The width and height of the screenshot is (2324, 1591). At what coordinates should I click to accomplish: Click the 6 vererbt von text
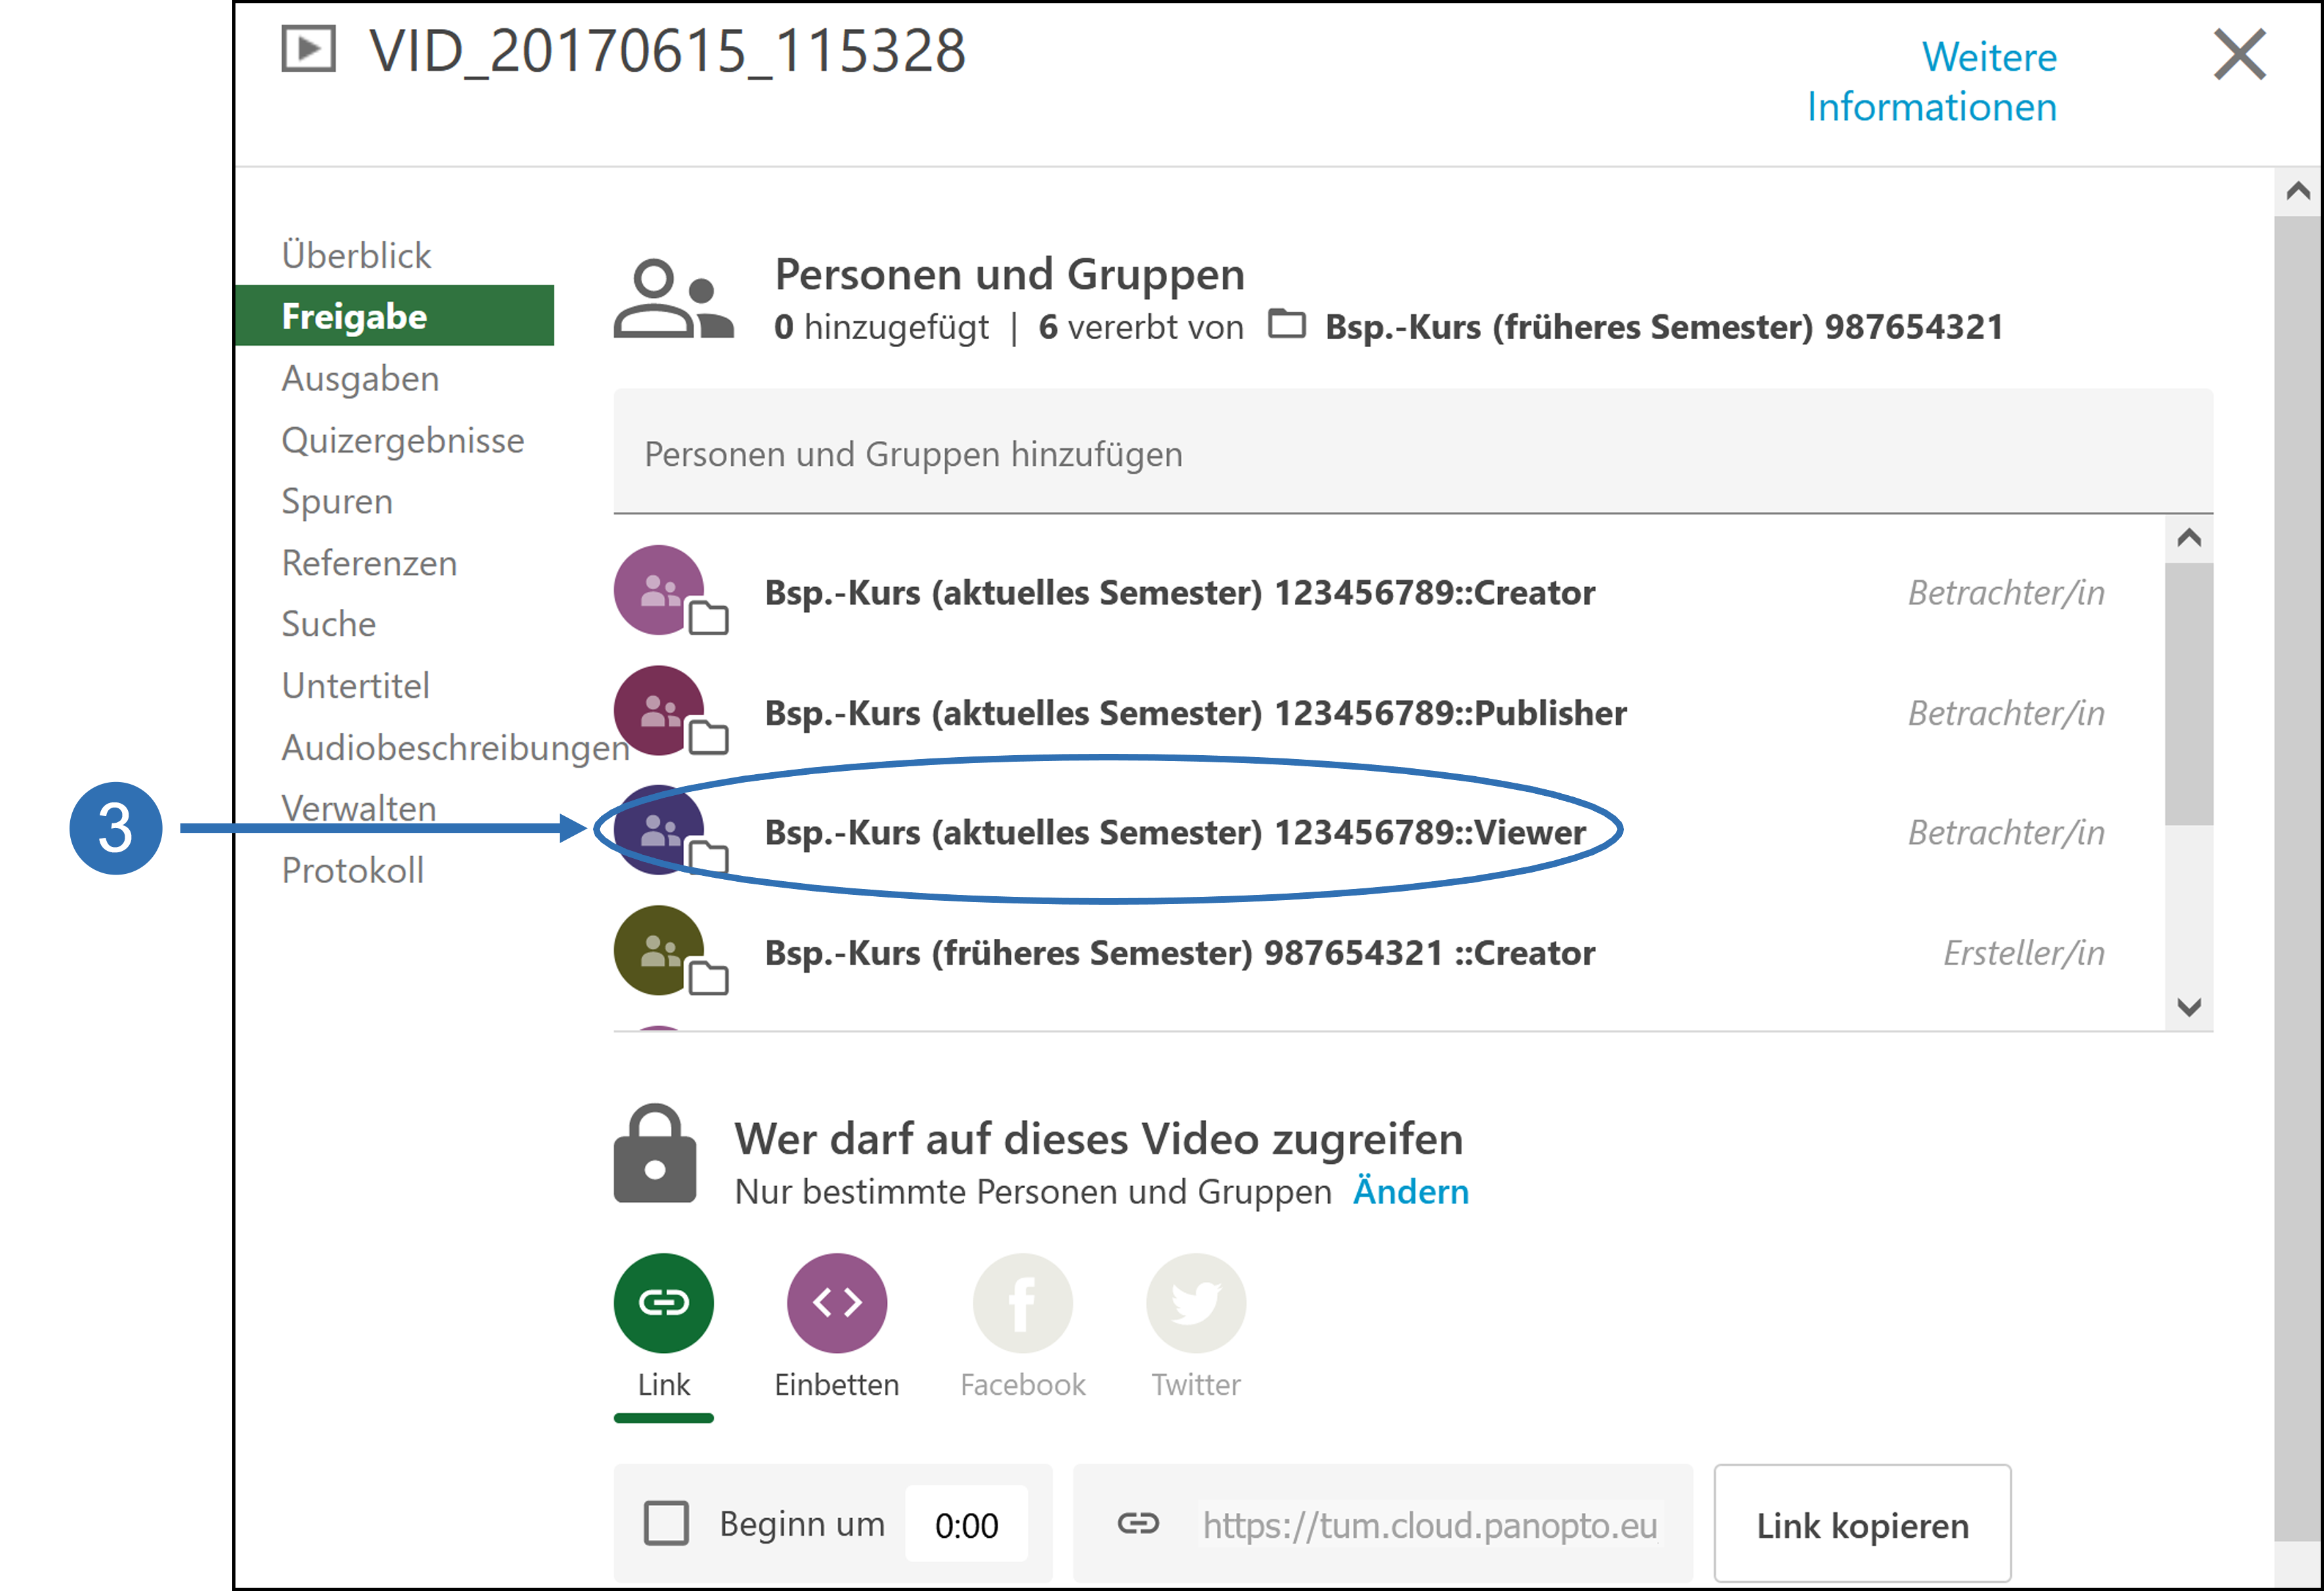coord(1141,327)
